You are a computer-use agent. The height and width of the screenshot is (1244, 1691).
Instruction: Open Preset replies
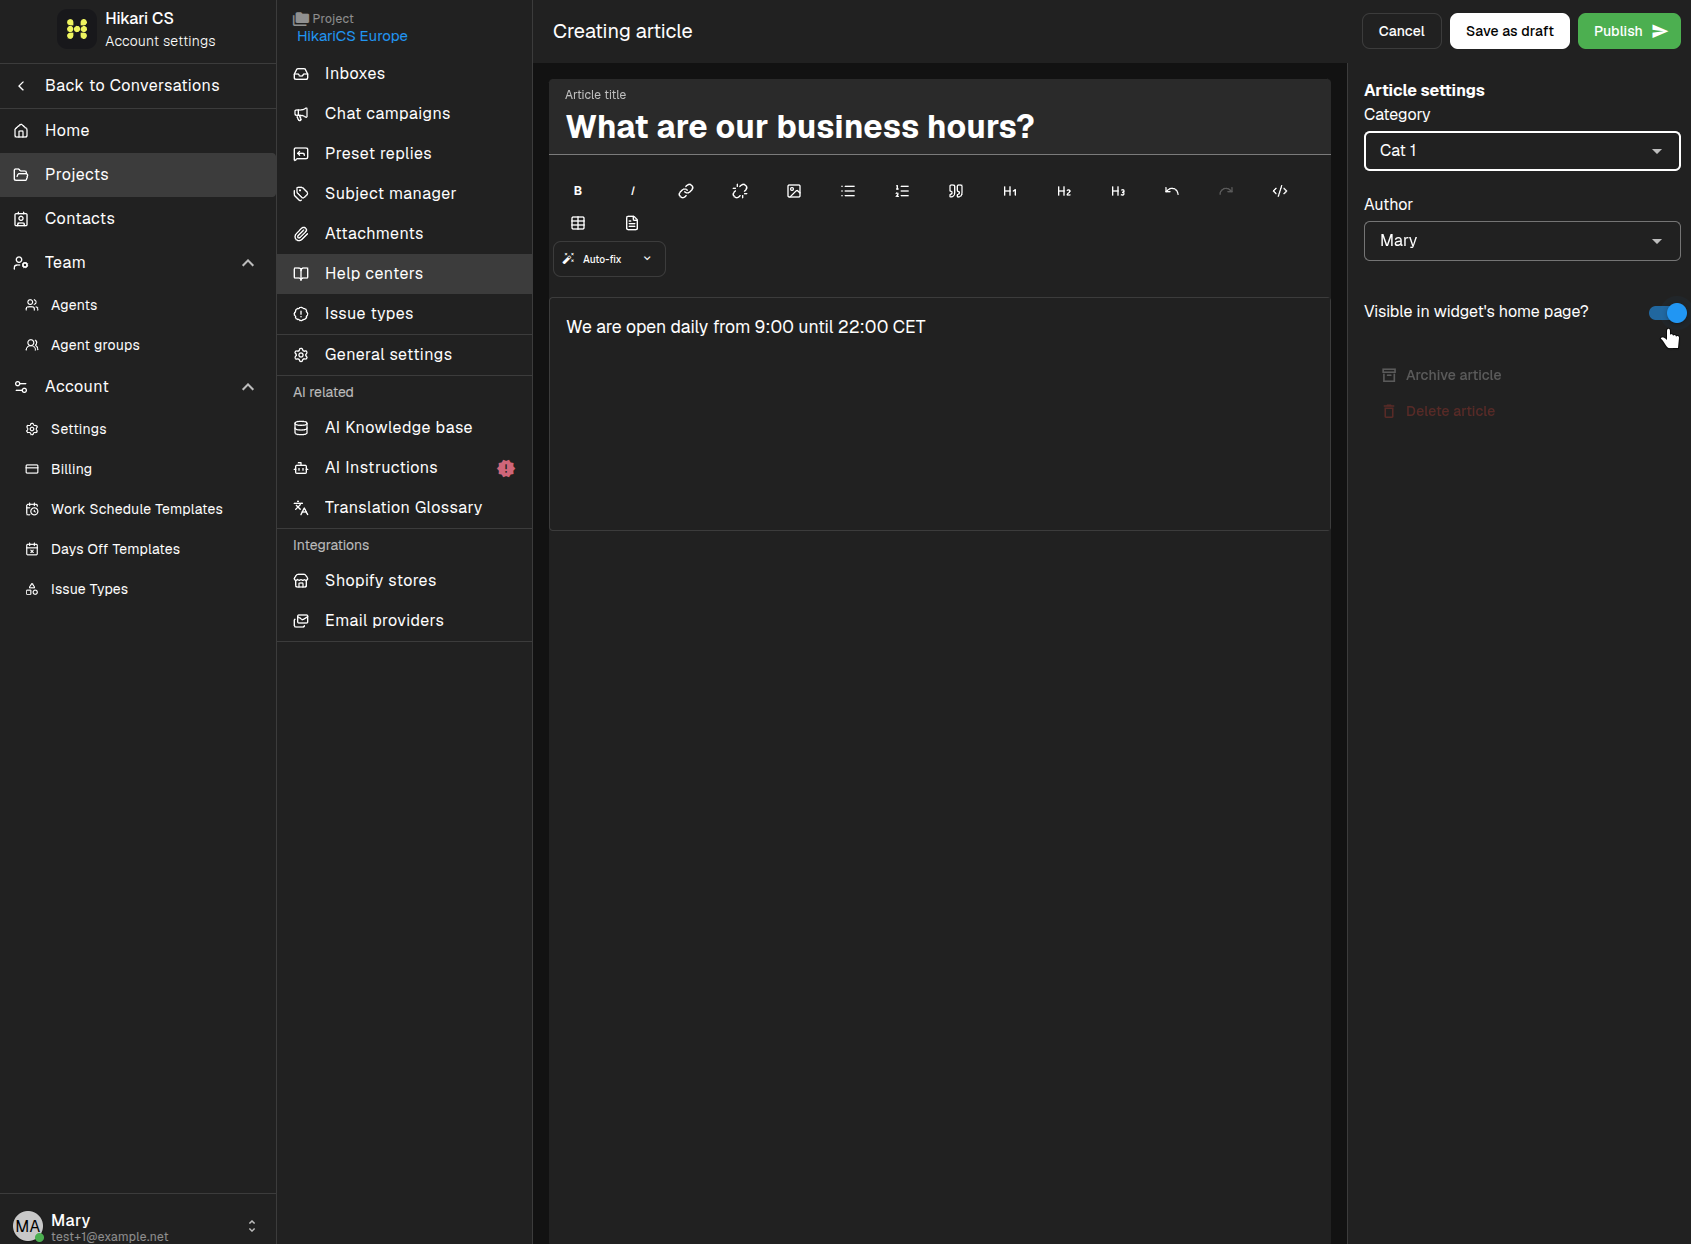404,154
